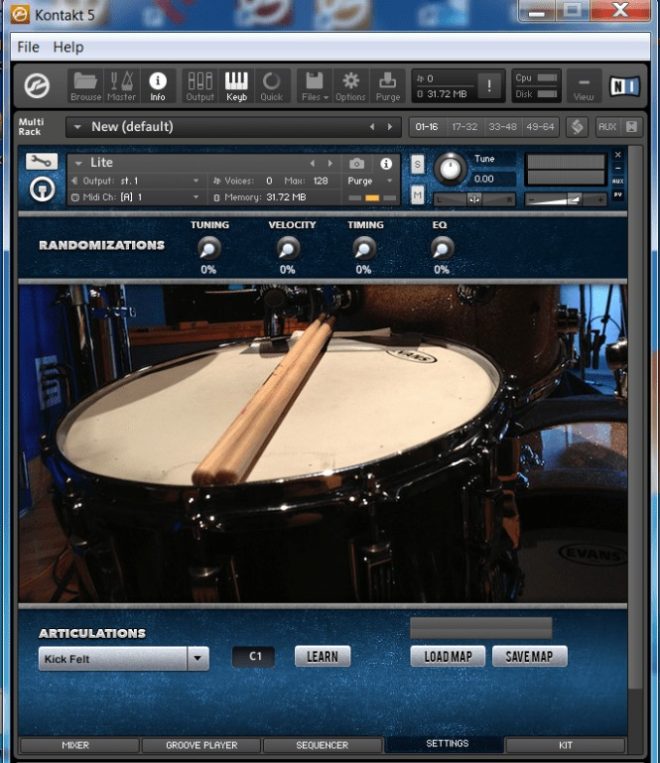Image resolution: width=660 pixels, height=763 pixels.
Task: Open instrument edit mode wrench
Action: 42,162
